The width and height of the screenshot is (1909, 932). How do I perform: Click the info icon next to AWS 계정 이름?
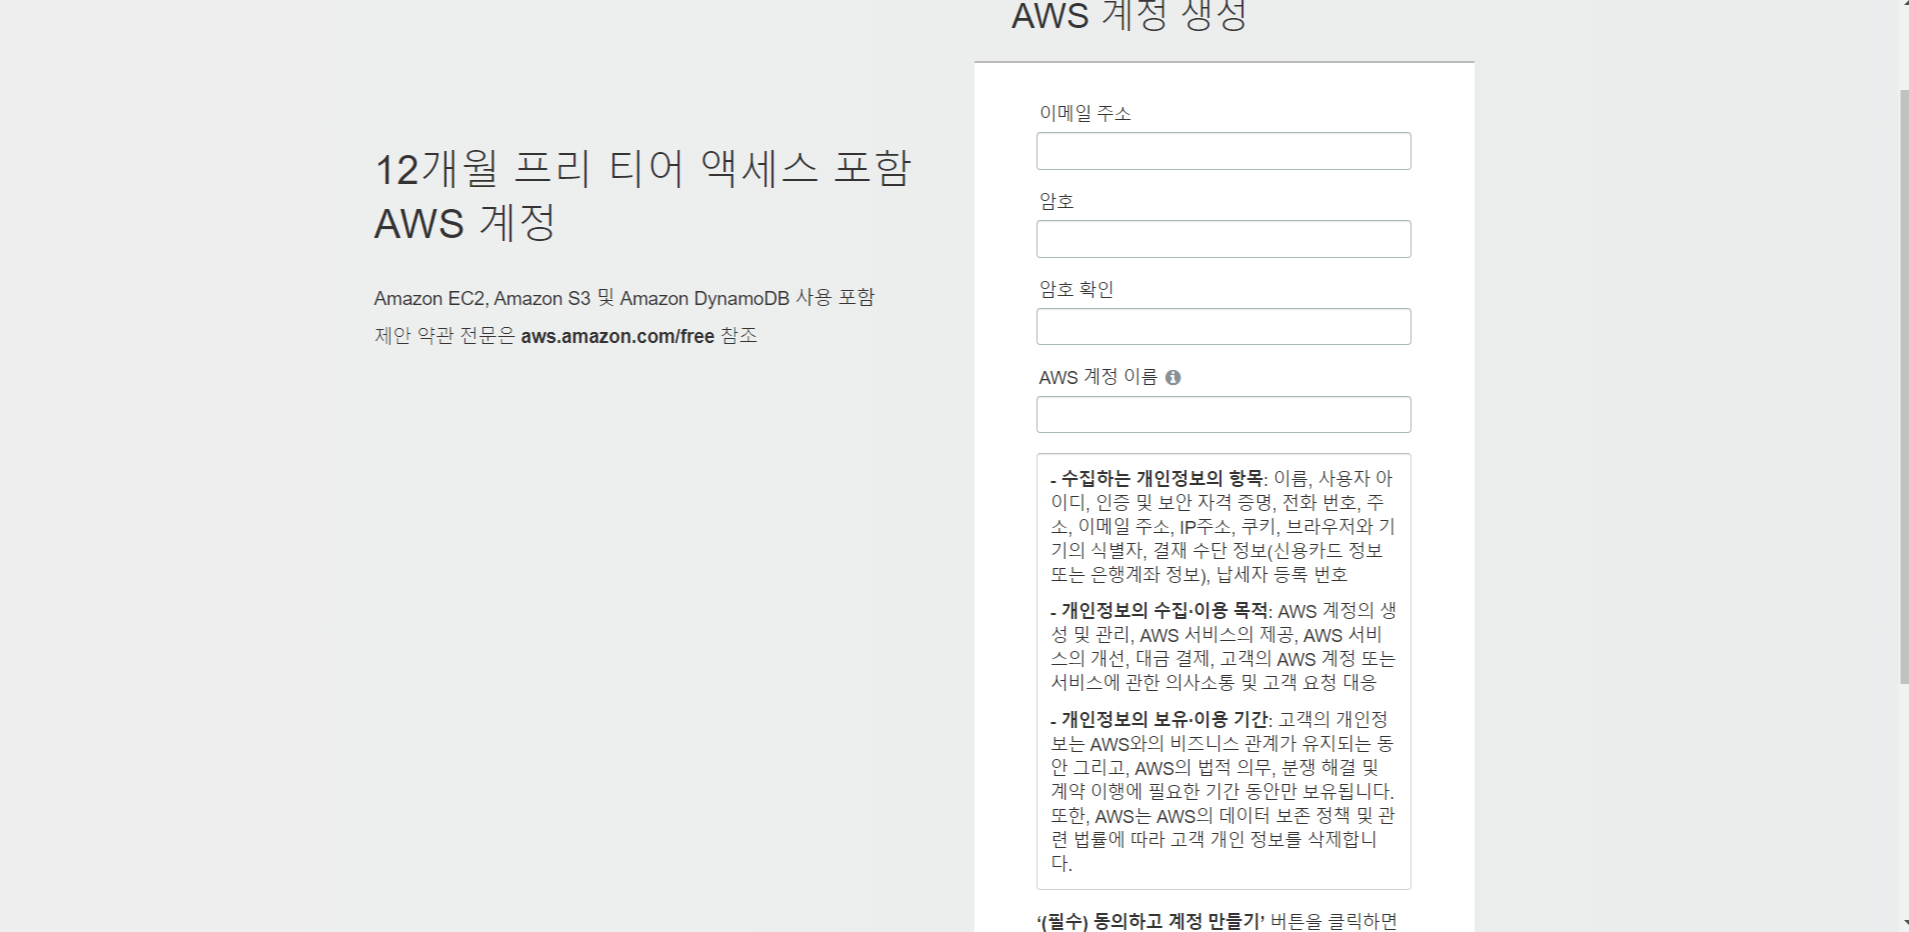1173,378
